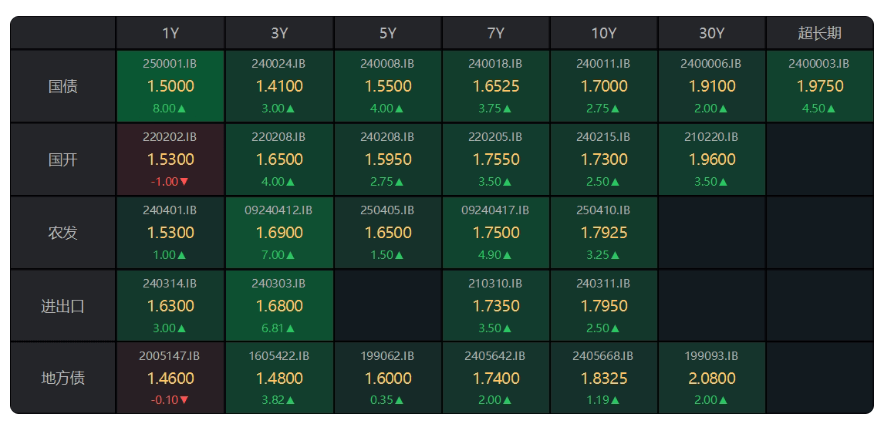Click the green up arrow on 2400003.IB
Image resolution: width=880 pixels, height=424 pixels.
[x=831, y=109]
